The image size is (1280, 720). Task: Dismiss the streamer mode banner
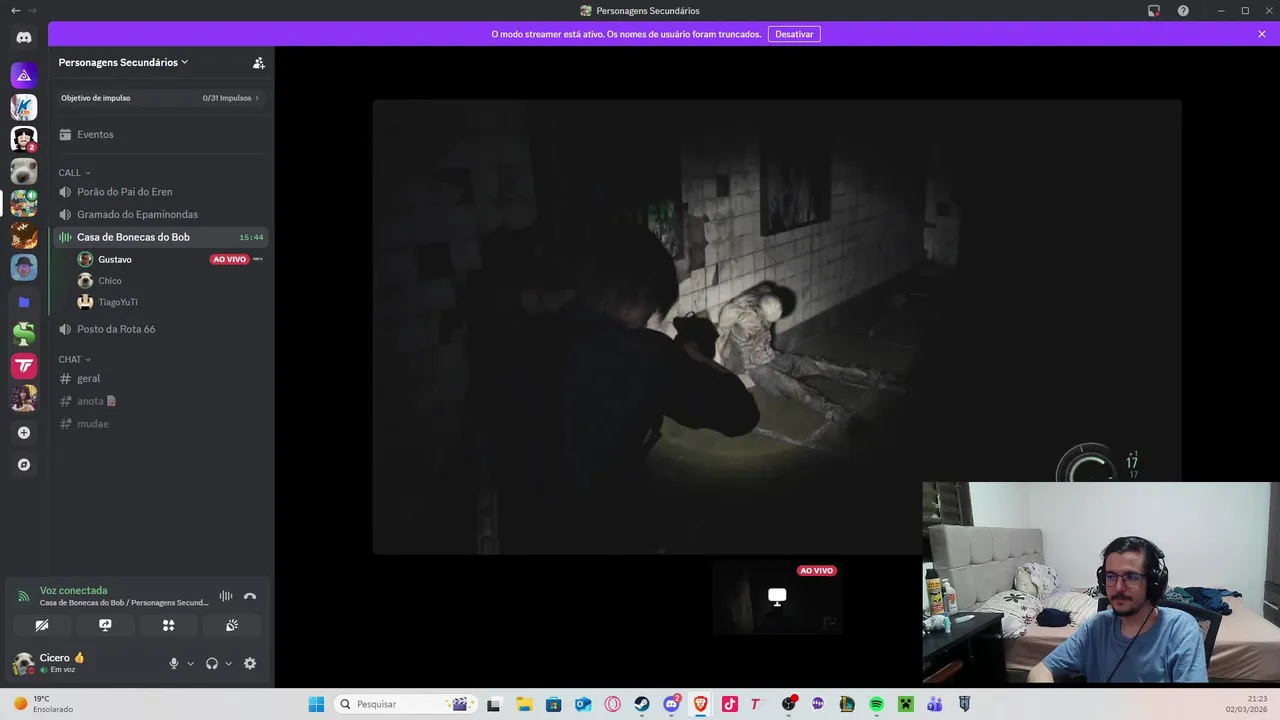coord(1262,34)
